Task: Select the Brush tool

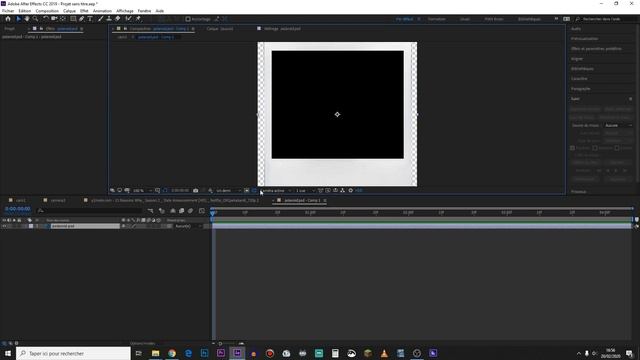Action: 100,19
